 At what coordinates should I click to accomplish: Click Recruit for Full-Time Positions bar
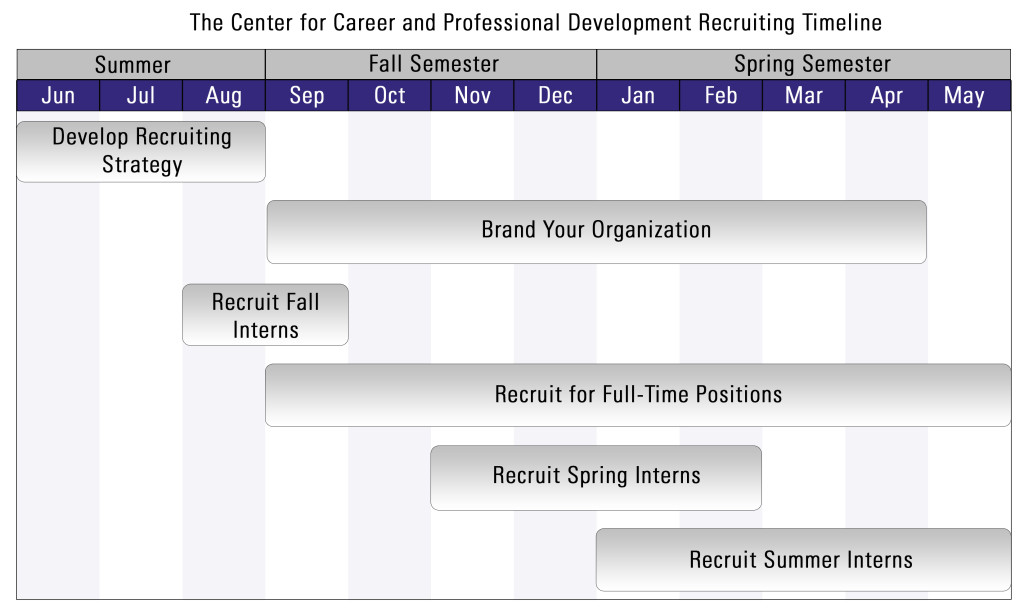click(638, 395)
